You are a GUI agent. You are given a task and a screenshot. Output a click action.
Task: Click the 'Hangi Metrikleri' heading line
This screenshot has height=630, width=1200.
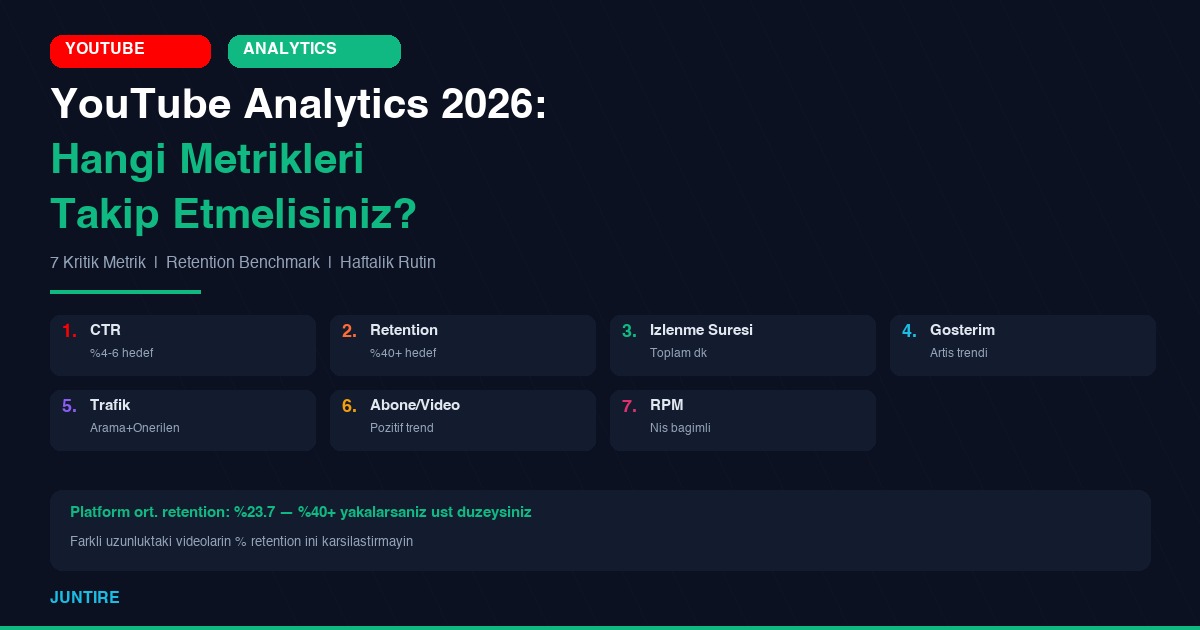point(207,159)
